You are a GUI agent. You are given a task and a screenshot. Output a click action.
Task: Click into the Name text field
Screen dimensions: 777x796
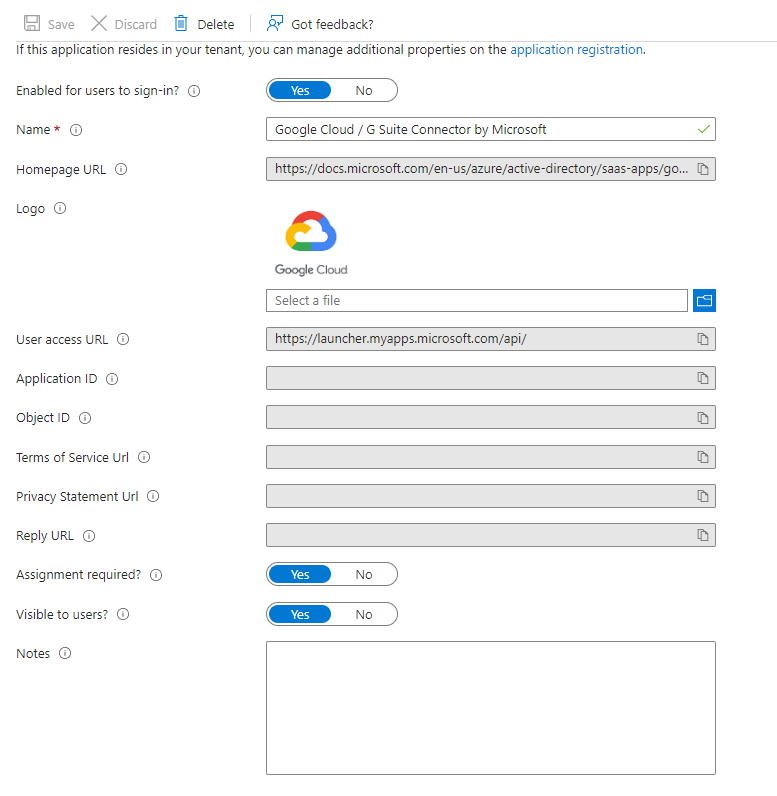480,130
